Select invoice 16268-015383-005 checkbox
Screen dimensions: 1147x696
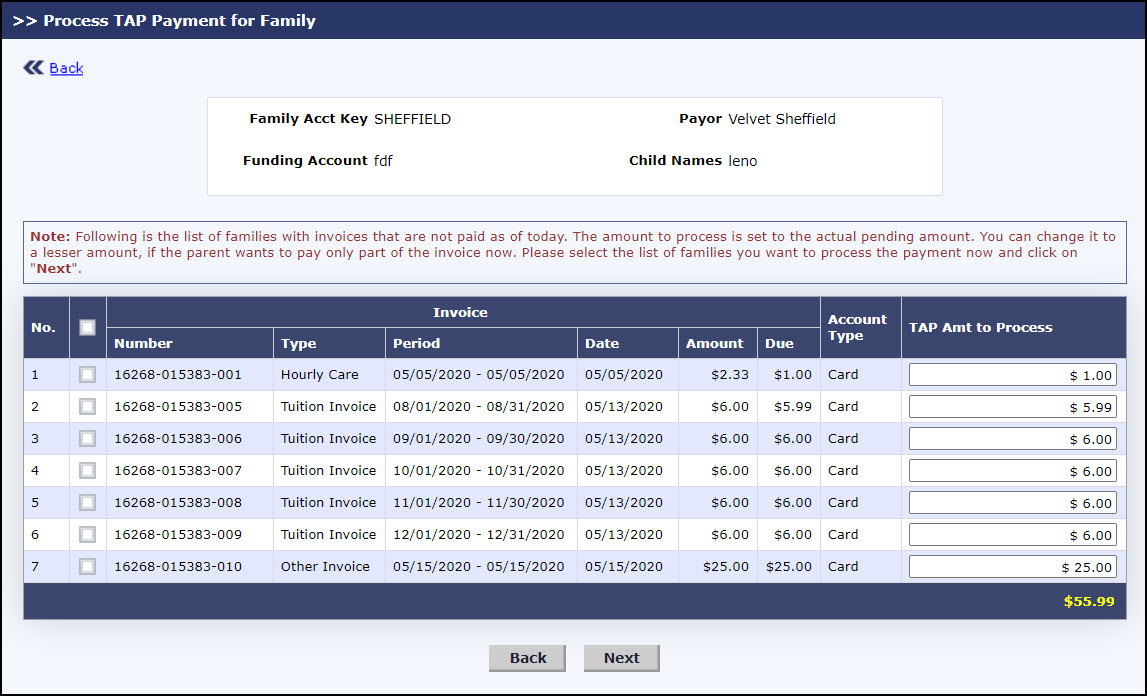click(87, 407)
